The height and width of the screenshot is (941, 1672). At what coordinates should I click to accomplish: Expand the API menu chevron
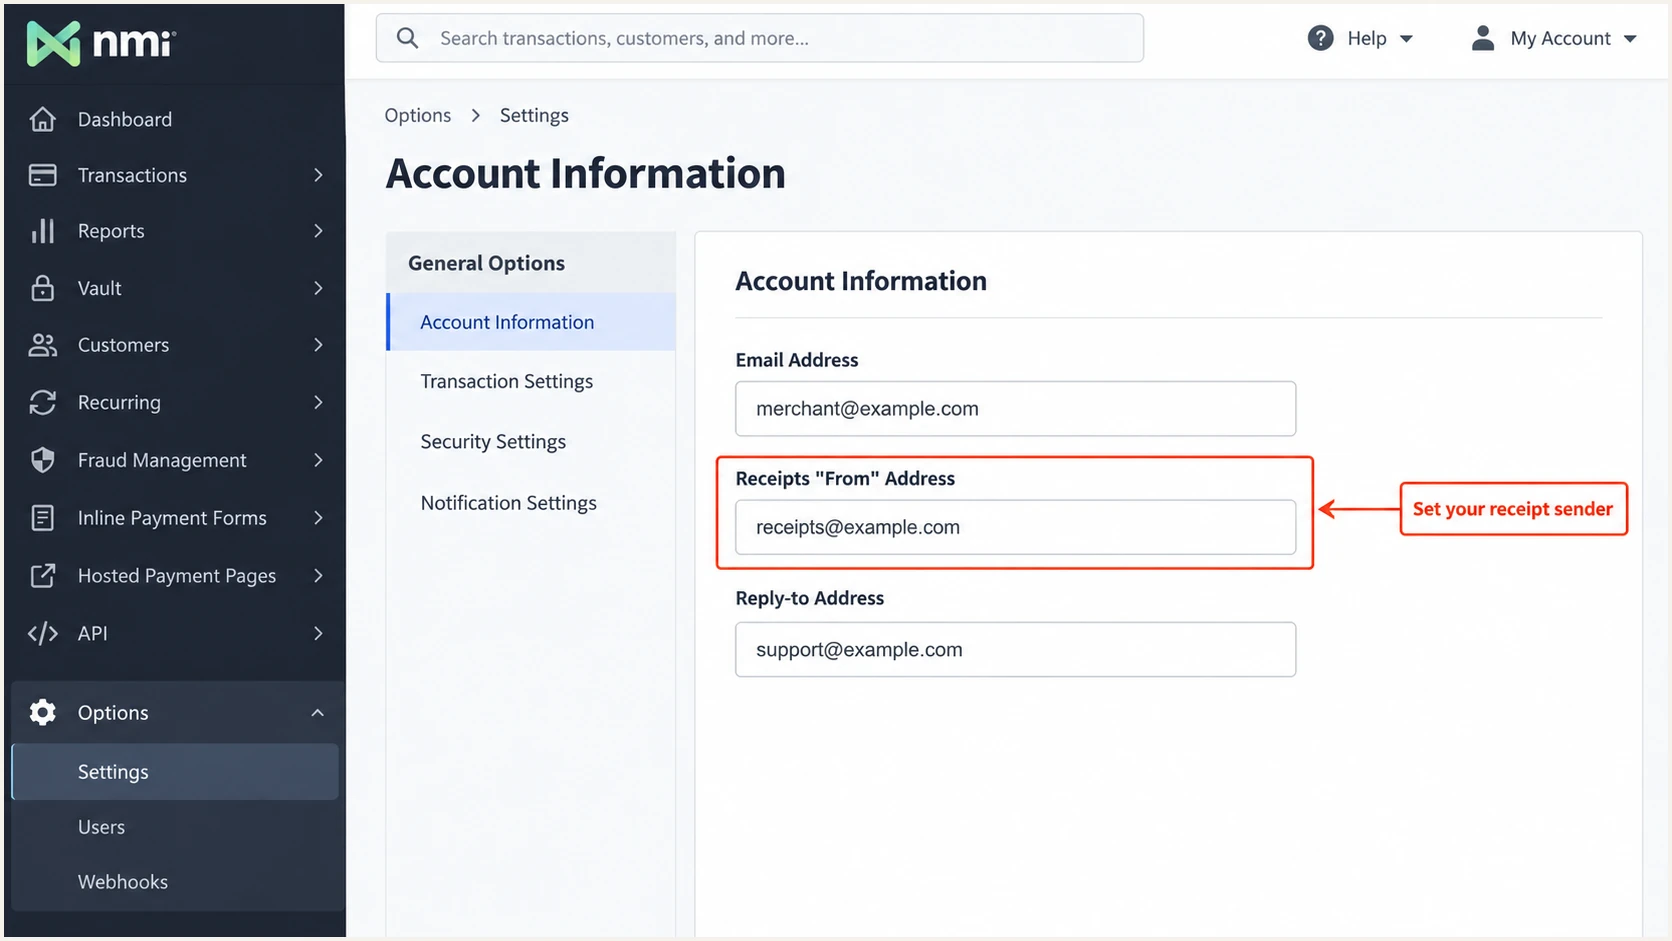tap(318, 633)
